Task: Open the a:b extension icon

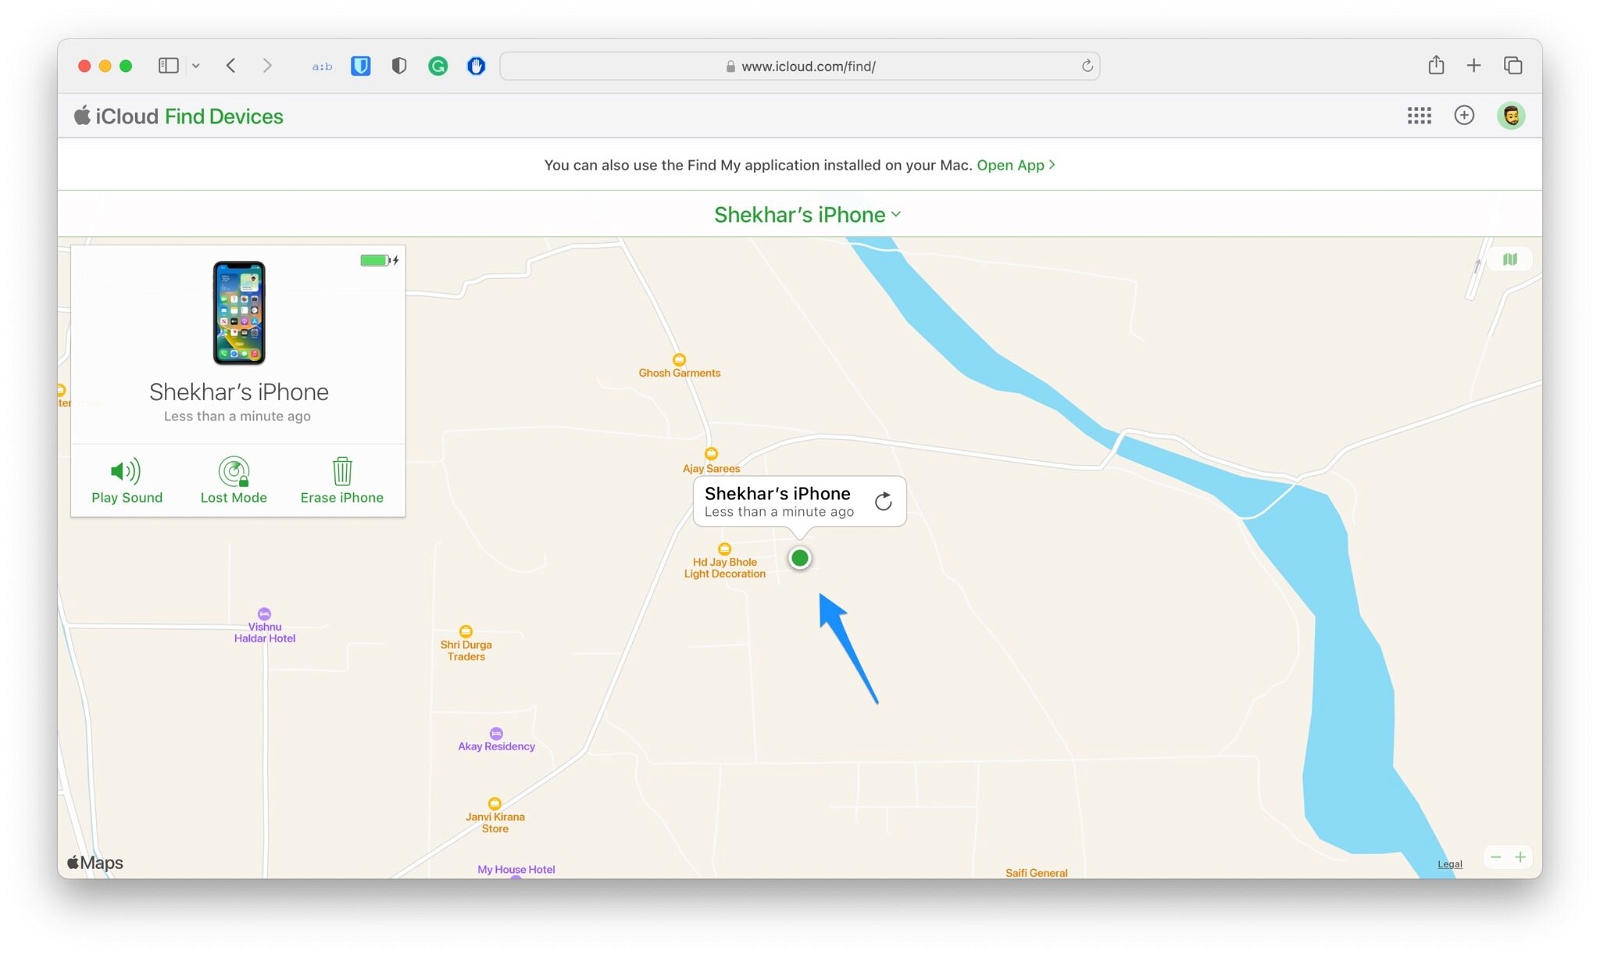Action: tap(322, 66)
